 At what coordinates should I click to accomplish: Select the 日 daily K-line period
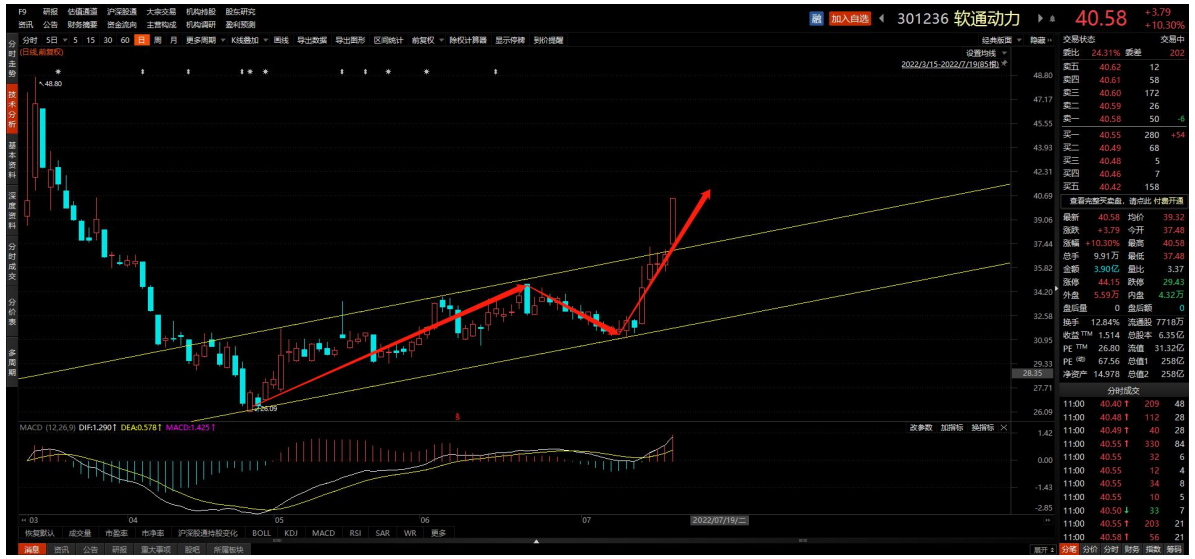141,40
